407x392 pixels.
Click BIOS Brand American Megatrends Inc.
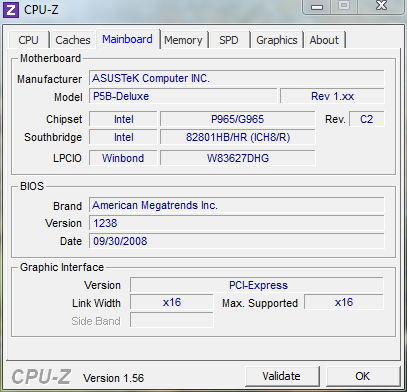(x=237, y=205)
